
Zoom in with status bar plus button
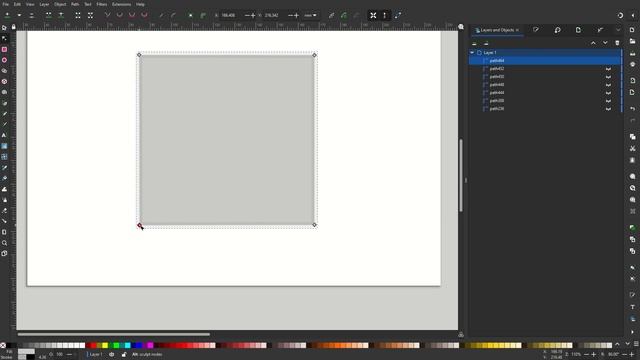point(593,354)
